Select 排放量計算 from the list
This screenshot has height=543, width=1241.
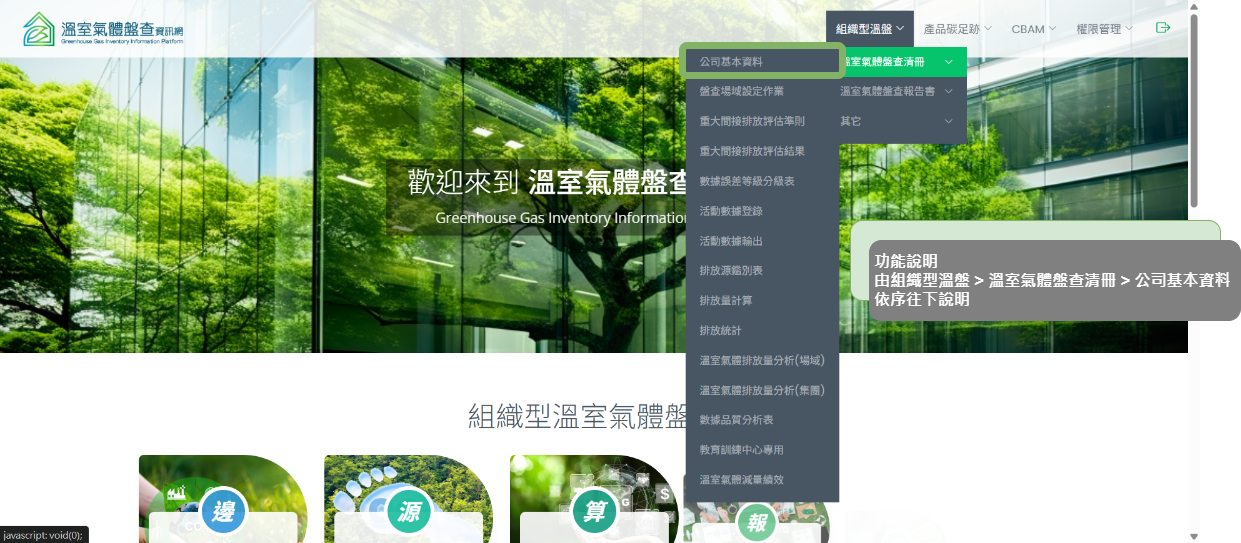click(x=726, y=300)
